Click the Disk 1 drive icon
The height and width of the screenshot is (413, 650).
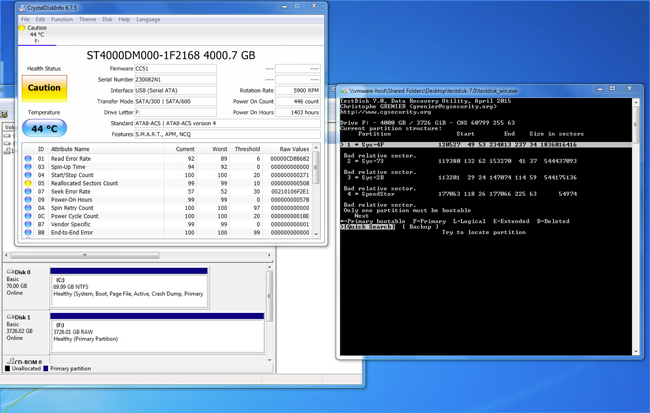pyautogui.click(x=10, y=318)
